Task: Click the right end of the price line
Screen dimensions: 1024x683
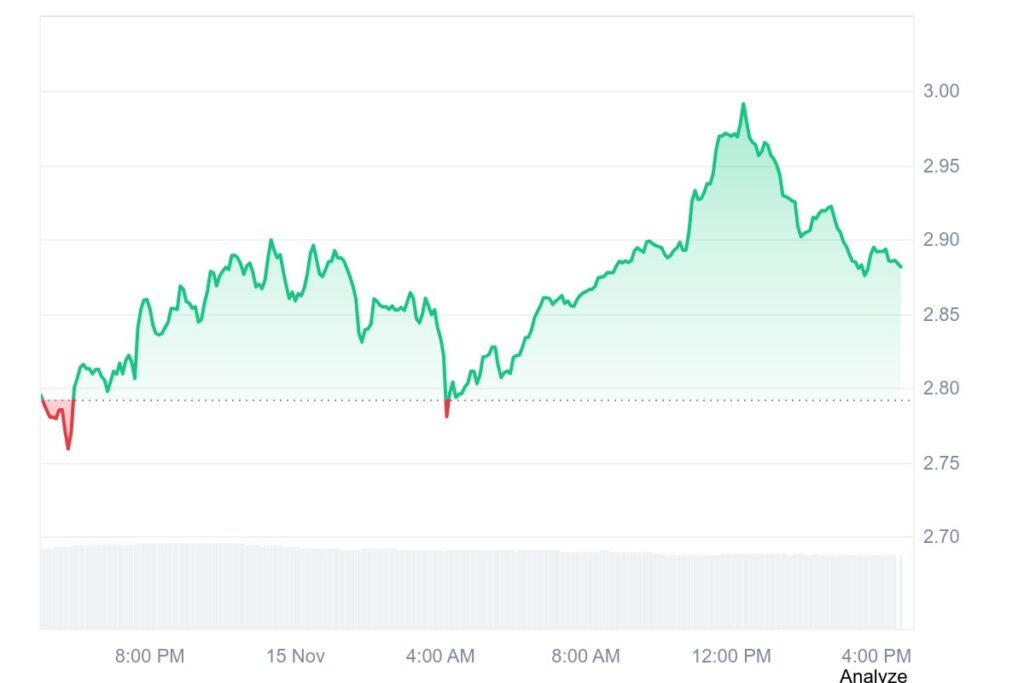Action: [x=901, y=267]
